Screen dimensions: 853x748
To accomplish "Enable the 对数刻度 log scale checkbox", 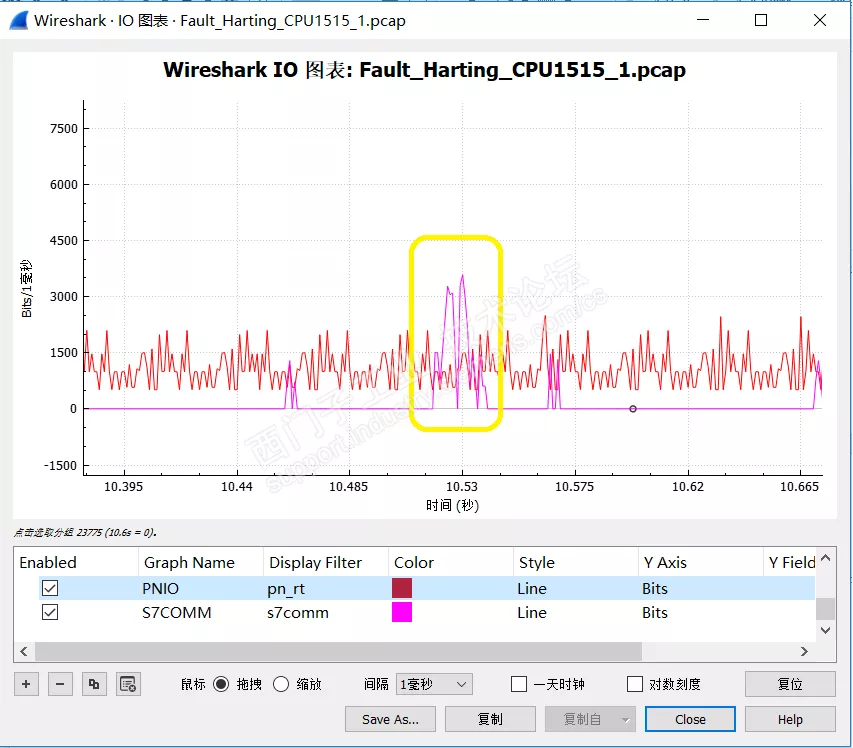I will [x=635, y=684].
